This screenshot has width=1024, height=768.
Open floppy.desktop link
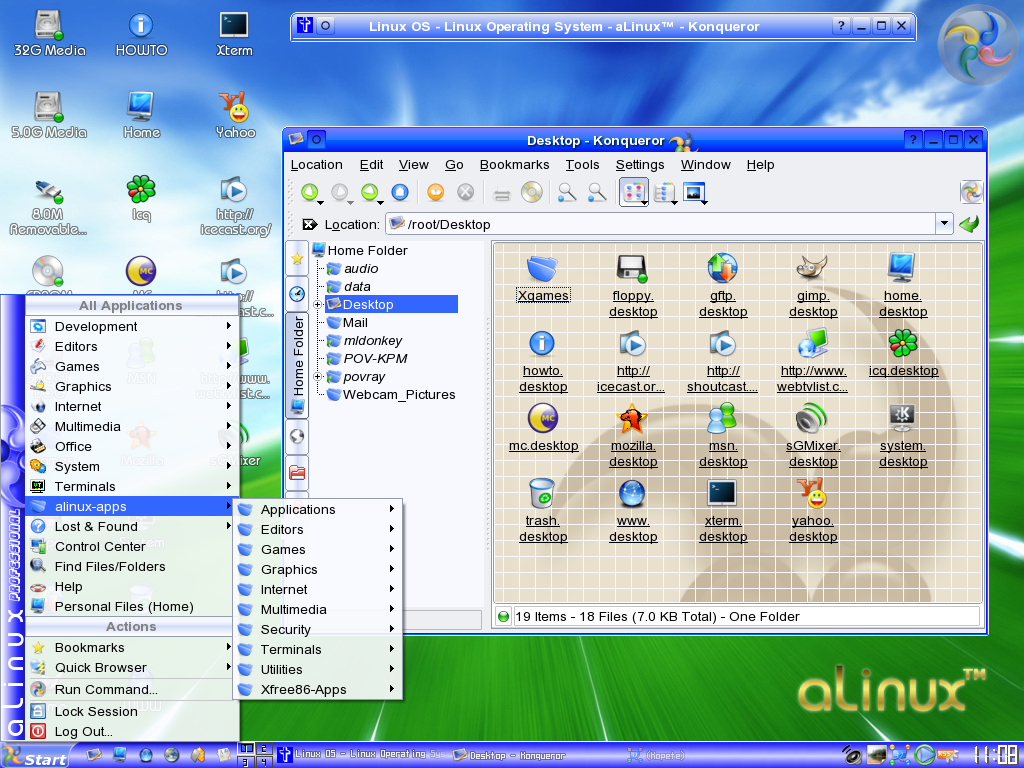(x=633, y=304)
